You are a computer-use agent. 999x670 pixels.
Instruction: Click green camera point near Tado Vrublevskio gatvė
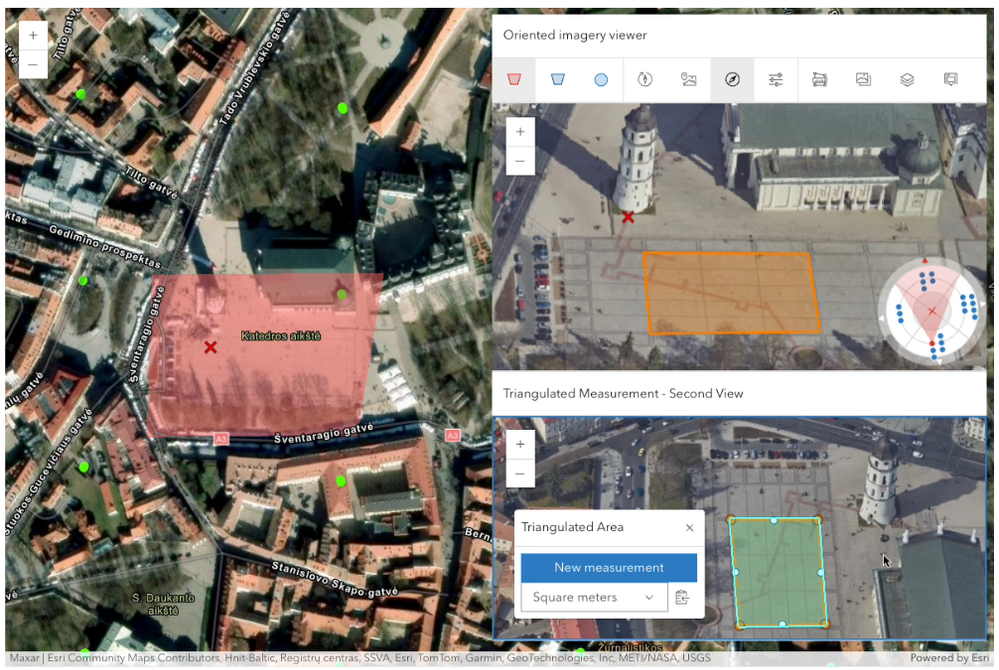(x=343, y=108)
